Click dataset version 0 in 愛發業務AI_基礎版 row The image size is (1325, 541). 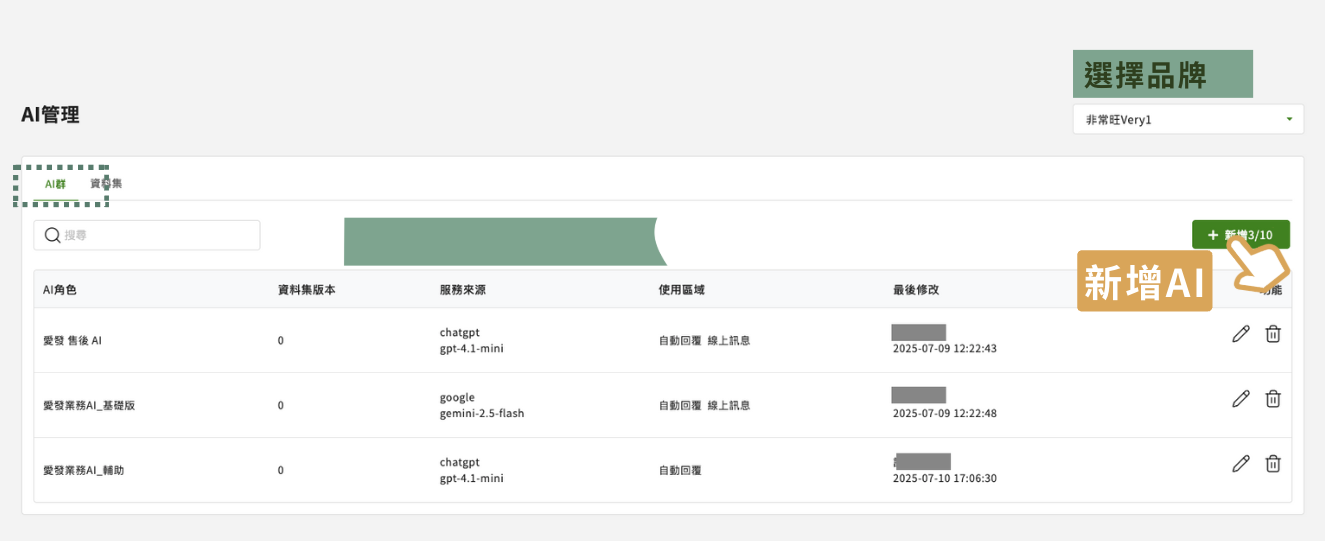(x=281, y=405)
